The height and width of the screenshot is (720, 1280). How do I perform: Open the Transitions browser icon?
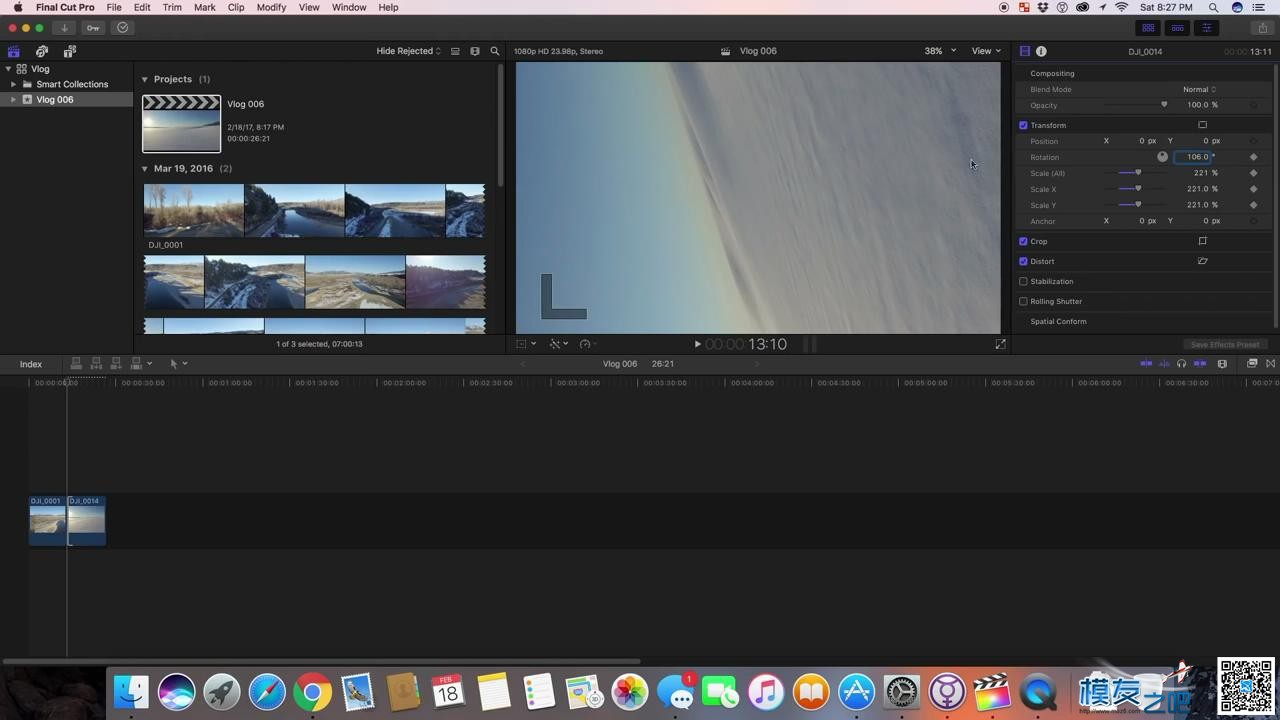pyautogui.click(x=1271, y=364)
